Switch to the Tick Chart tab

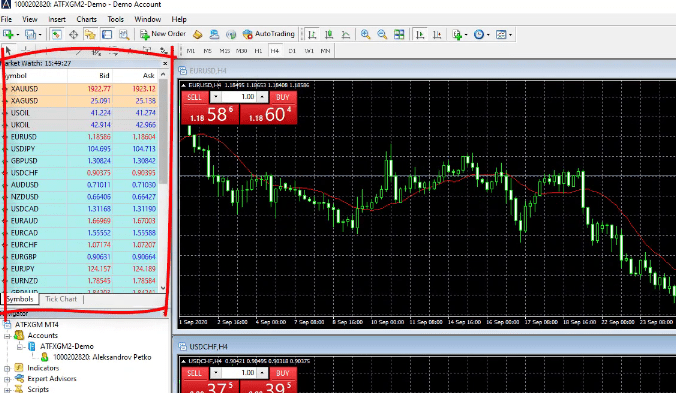61,299
